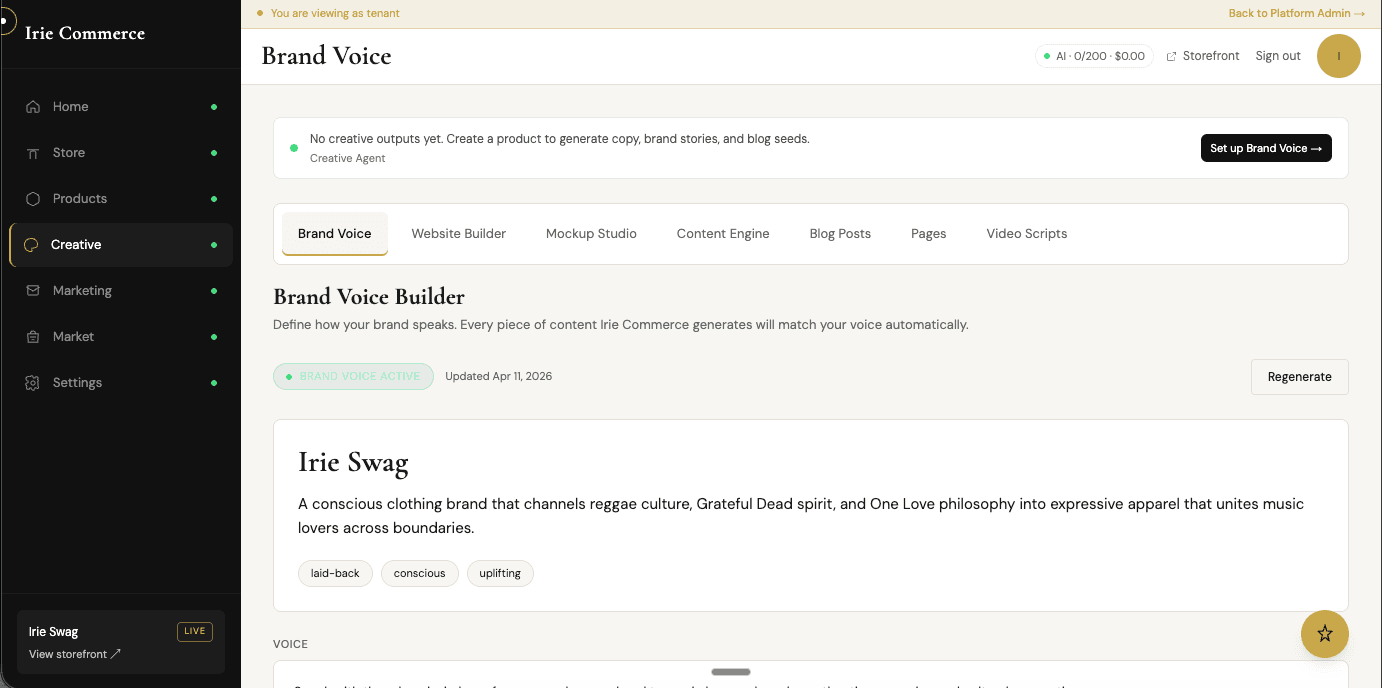Switch to the Pages tab
Screen dimensions: 1382x688
(928, 234)
